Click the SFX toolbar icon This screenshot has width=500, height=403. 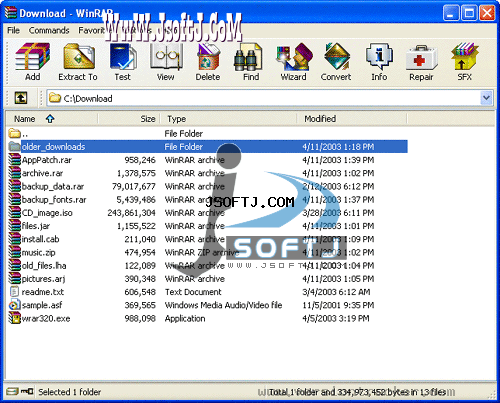click(x=465, y=56)
